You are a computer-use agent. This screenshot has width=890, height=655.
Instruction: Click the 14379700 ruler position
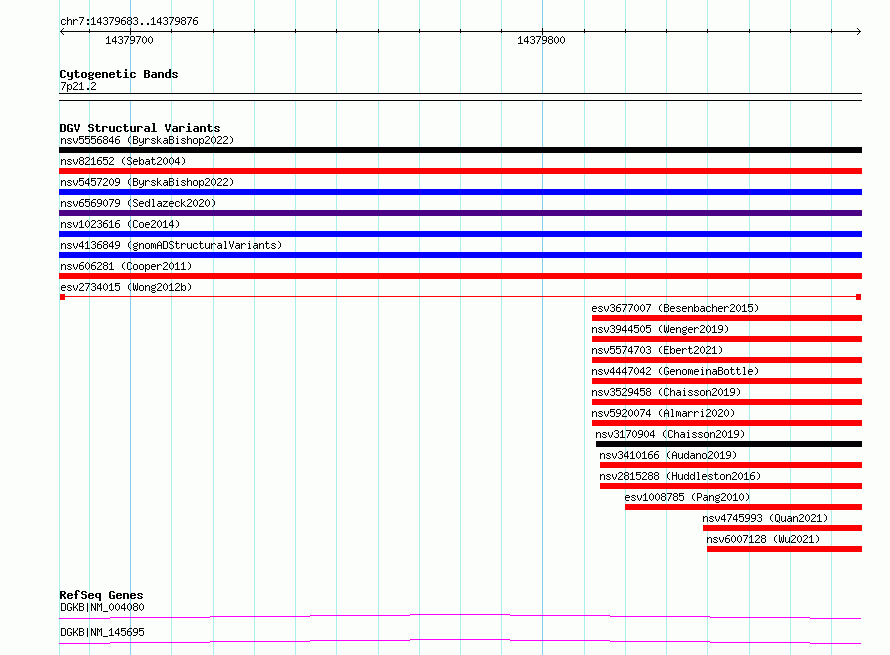[x=129, y=40]
